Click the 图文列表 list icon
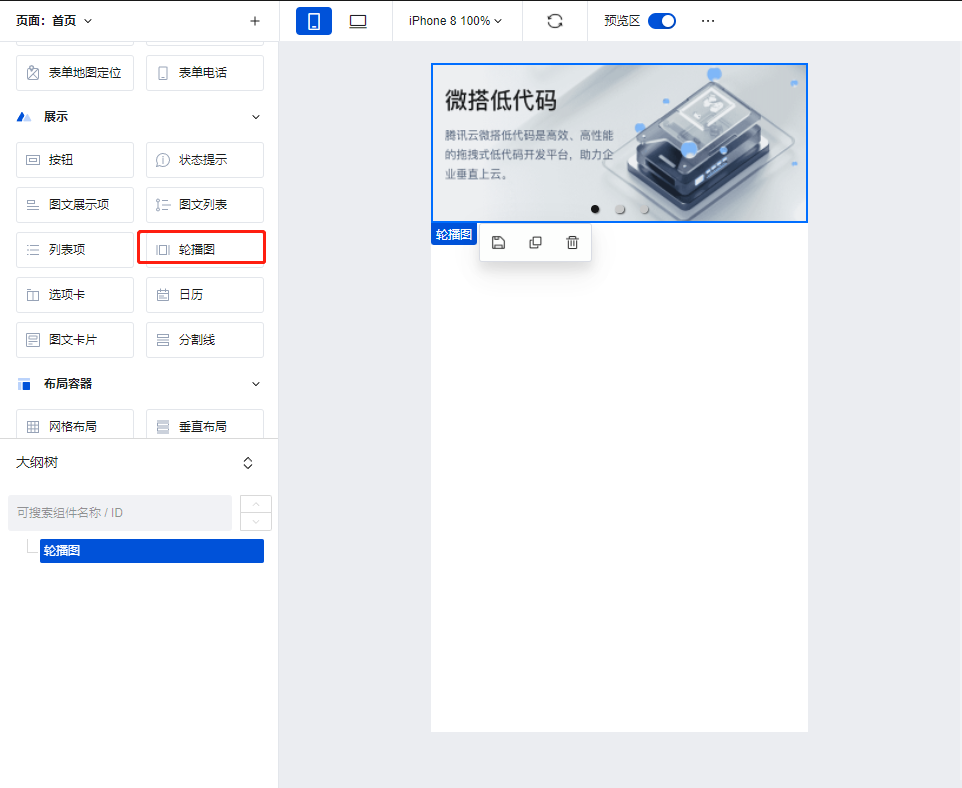 coord(163,205)
